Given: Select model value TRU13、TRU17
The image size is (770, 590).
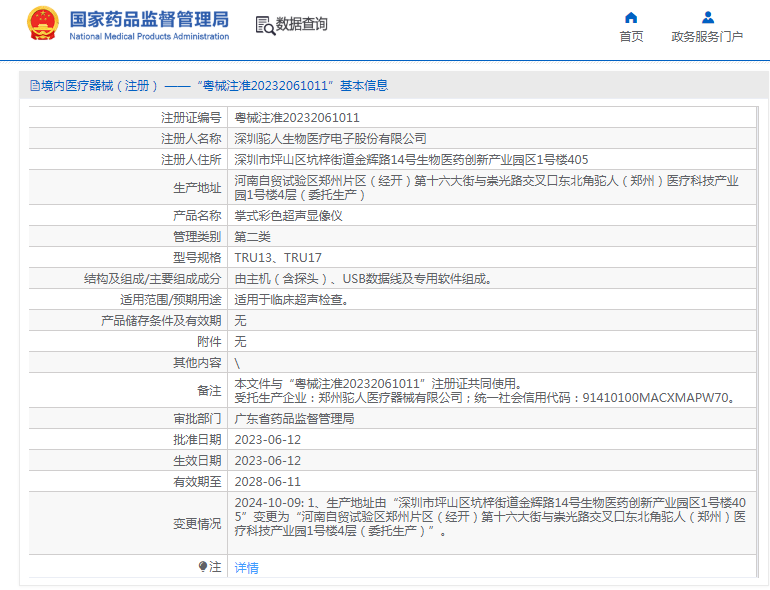Looking at the screenshot, I should 278,257.
